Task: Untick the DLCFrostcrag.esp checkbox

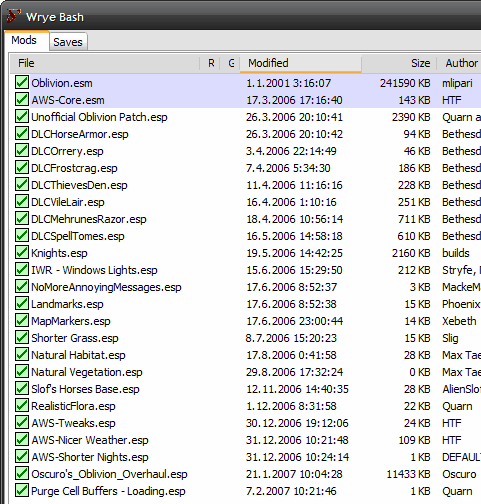Action: tap(22, 167)
